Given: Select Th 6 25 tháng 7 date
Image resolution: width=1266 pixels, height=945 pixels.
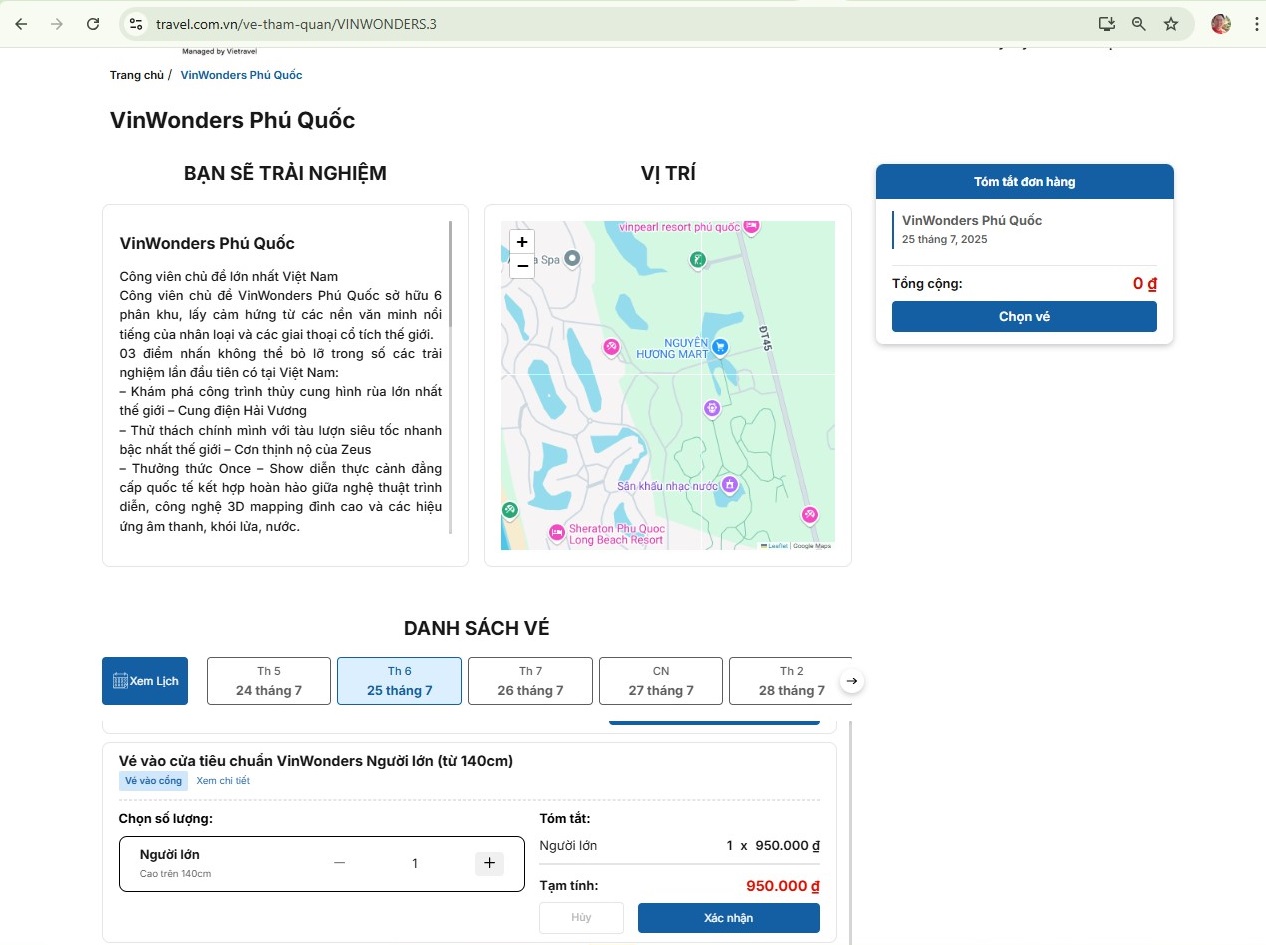Looking at the screenshot, I should click(x=400, y=681).
